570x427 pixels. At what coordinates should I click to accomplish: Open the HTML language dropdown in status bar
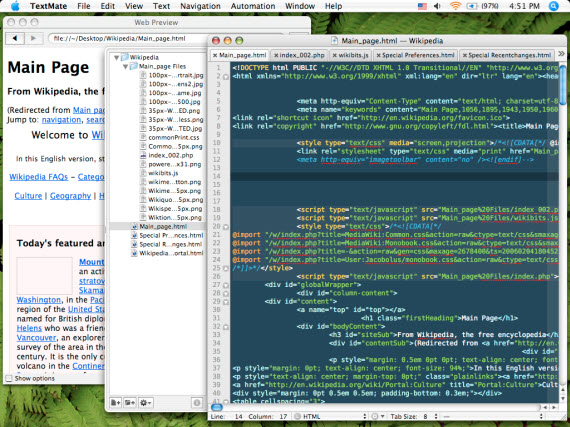coord(330,416)
